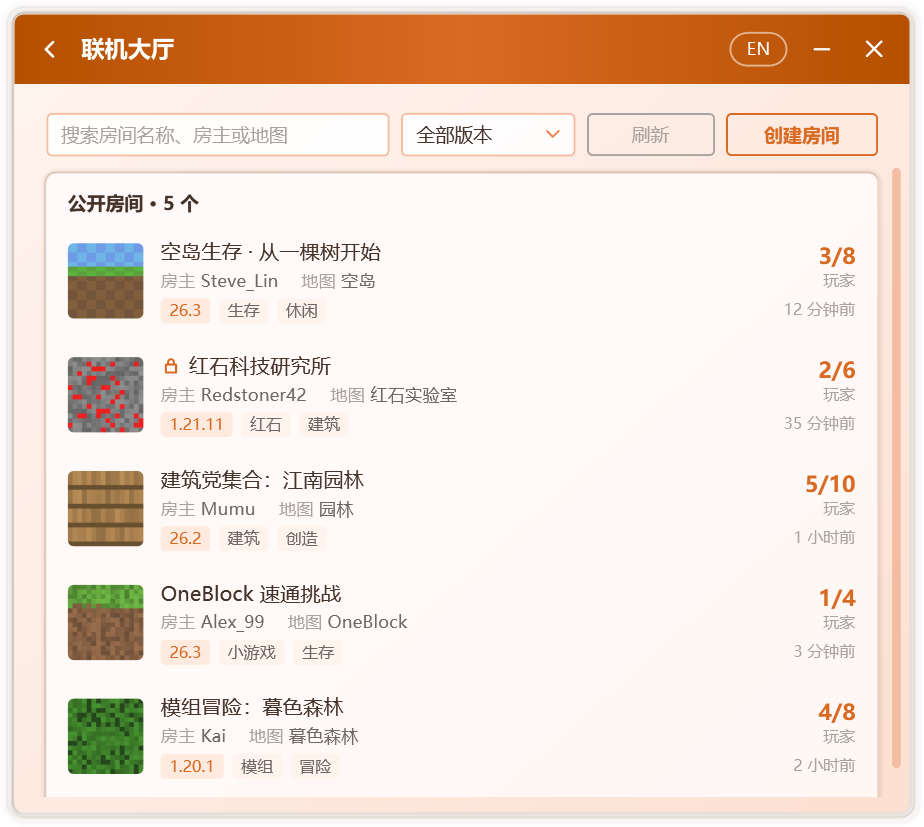This screenshot has height=827, width=924.
Task: Click the 建筑 tag on 江南园林 room
Action: coord(243,538)
